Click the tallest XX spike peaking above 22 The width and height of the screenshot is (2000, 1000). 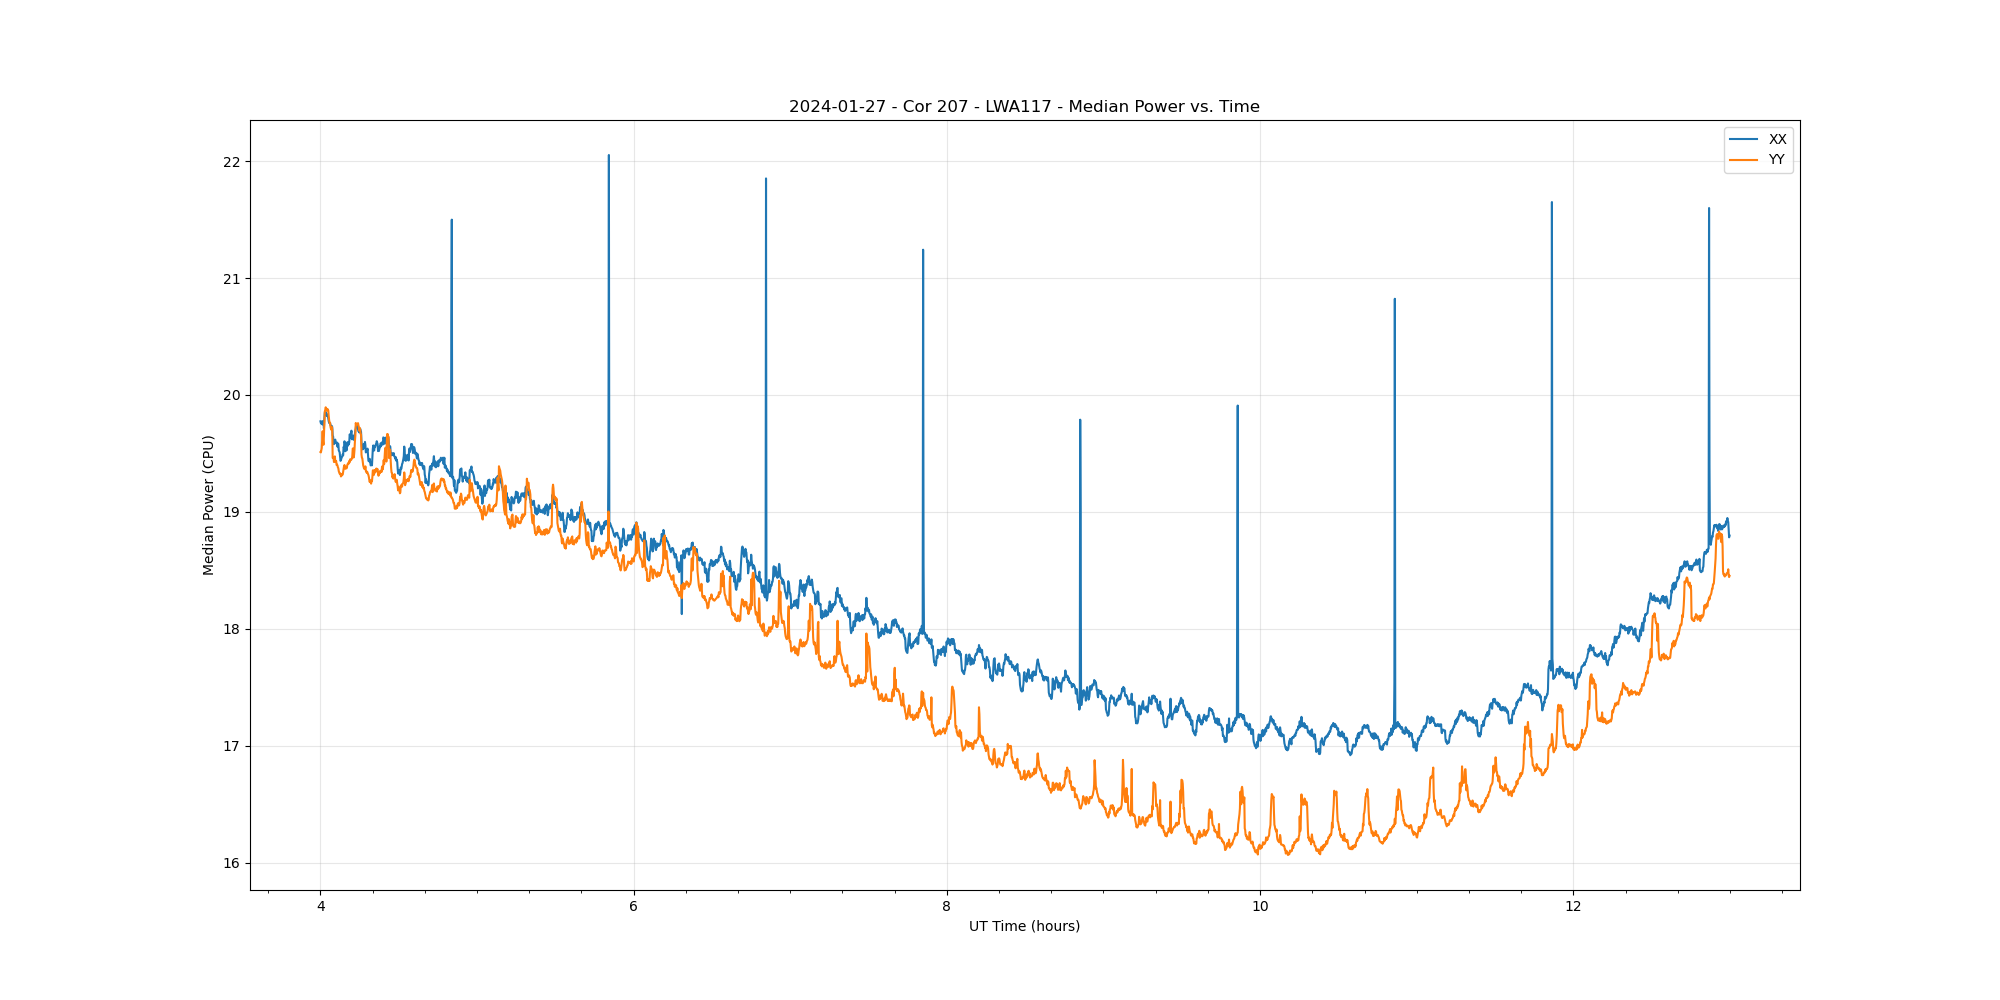tap(609, 157)
